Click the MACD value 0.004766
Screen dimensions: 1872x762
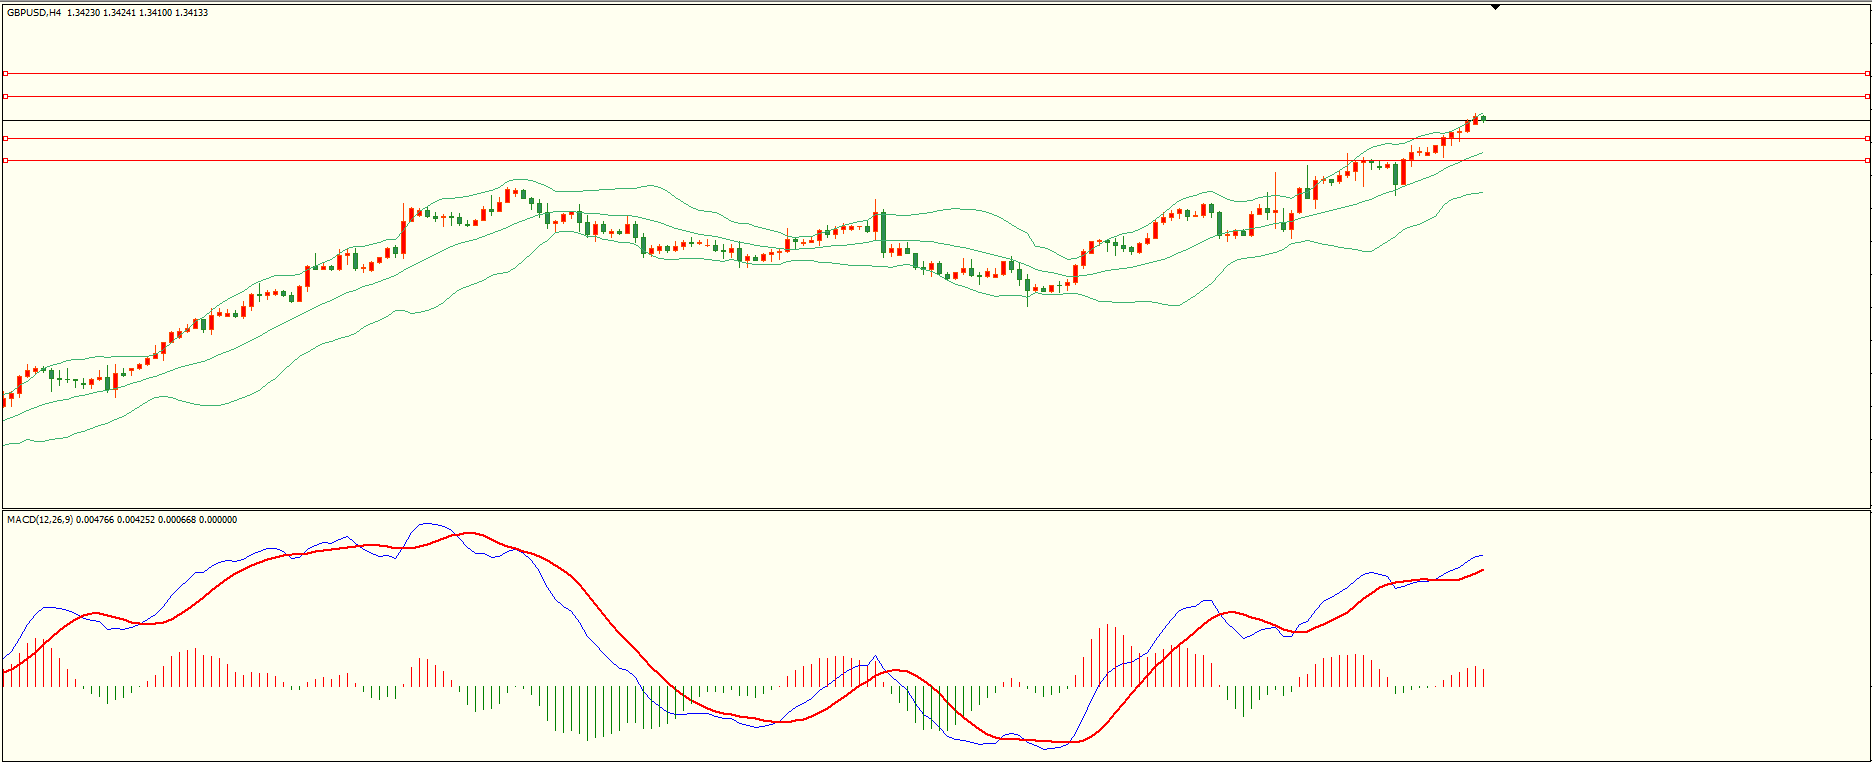tap(95, 520)
